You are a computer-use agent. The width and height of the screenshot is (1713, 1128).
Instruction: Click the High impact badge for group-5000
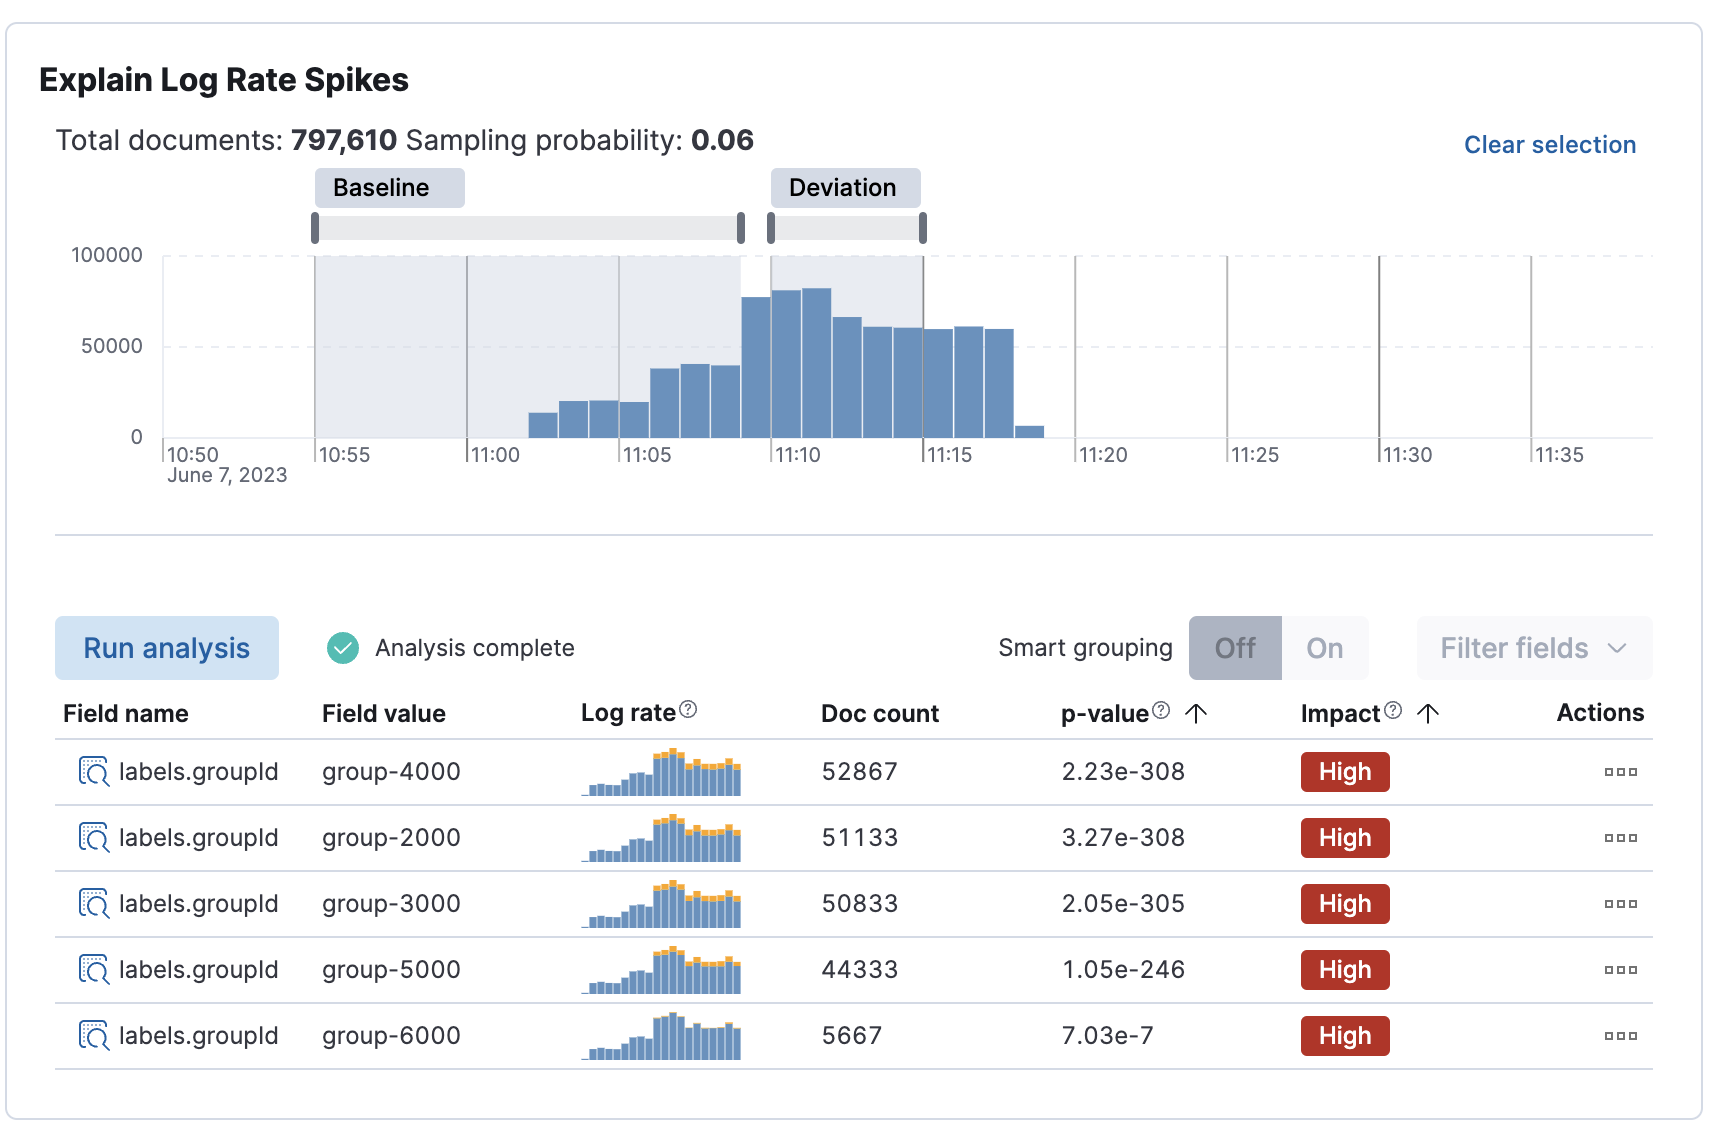point(1344,970)
